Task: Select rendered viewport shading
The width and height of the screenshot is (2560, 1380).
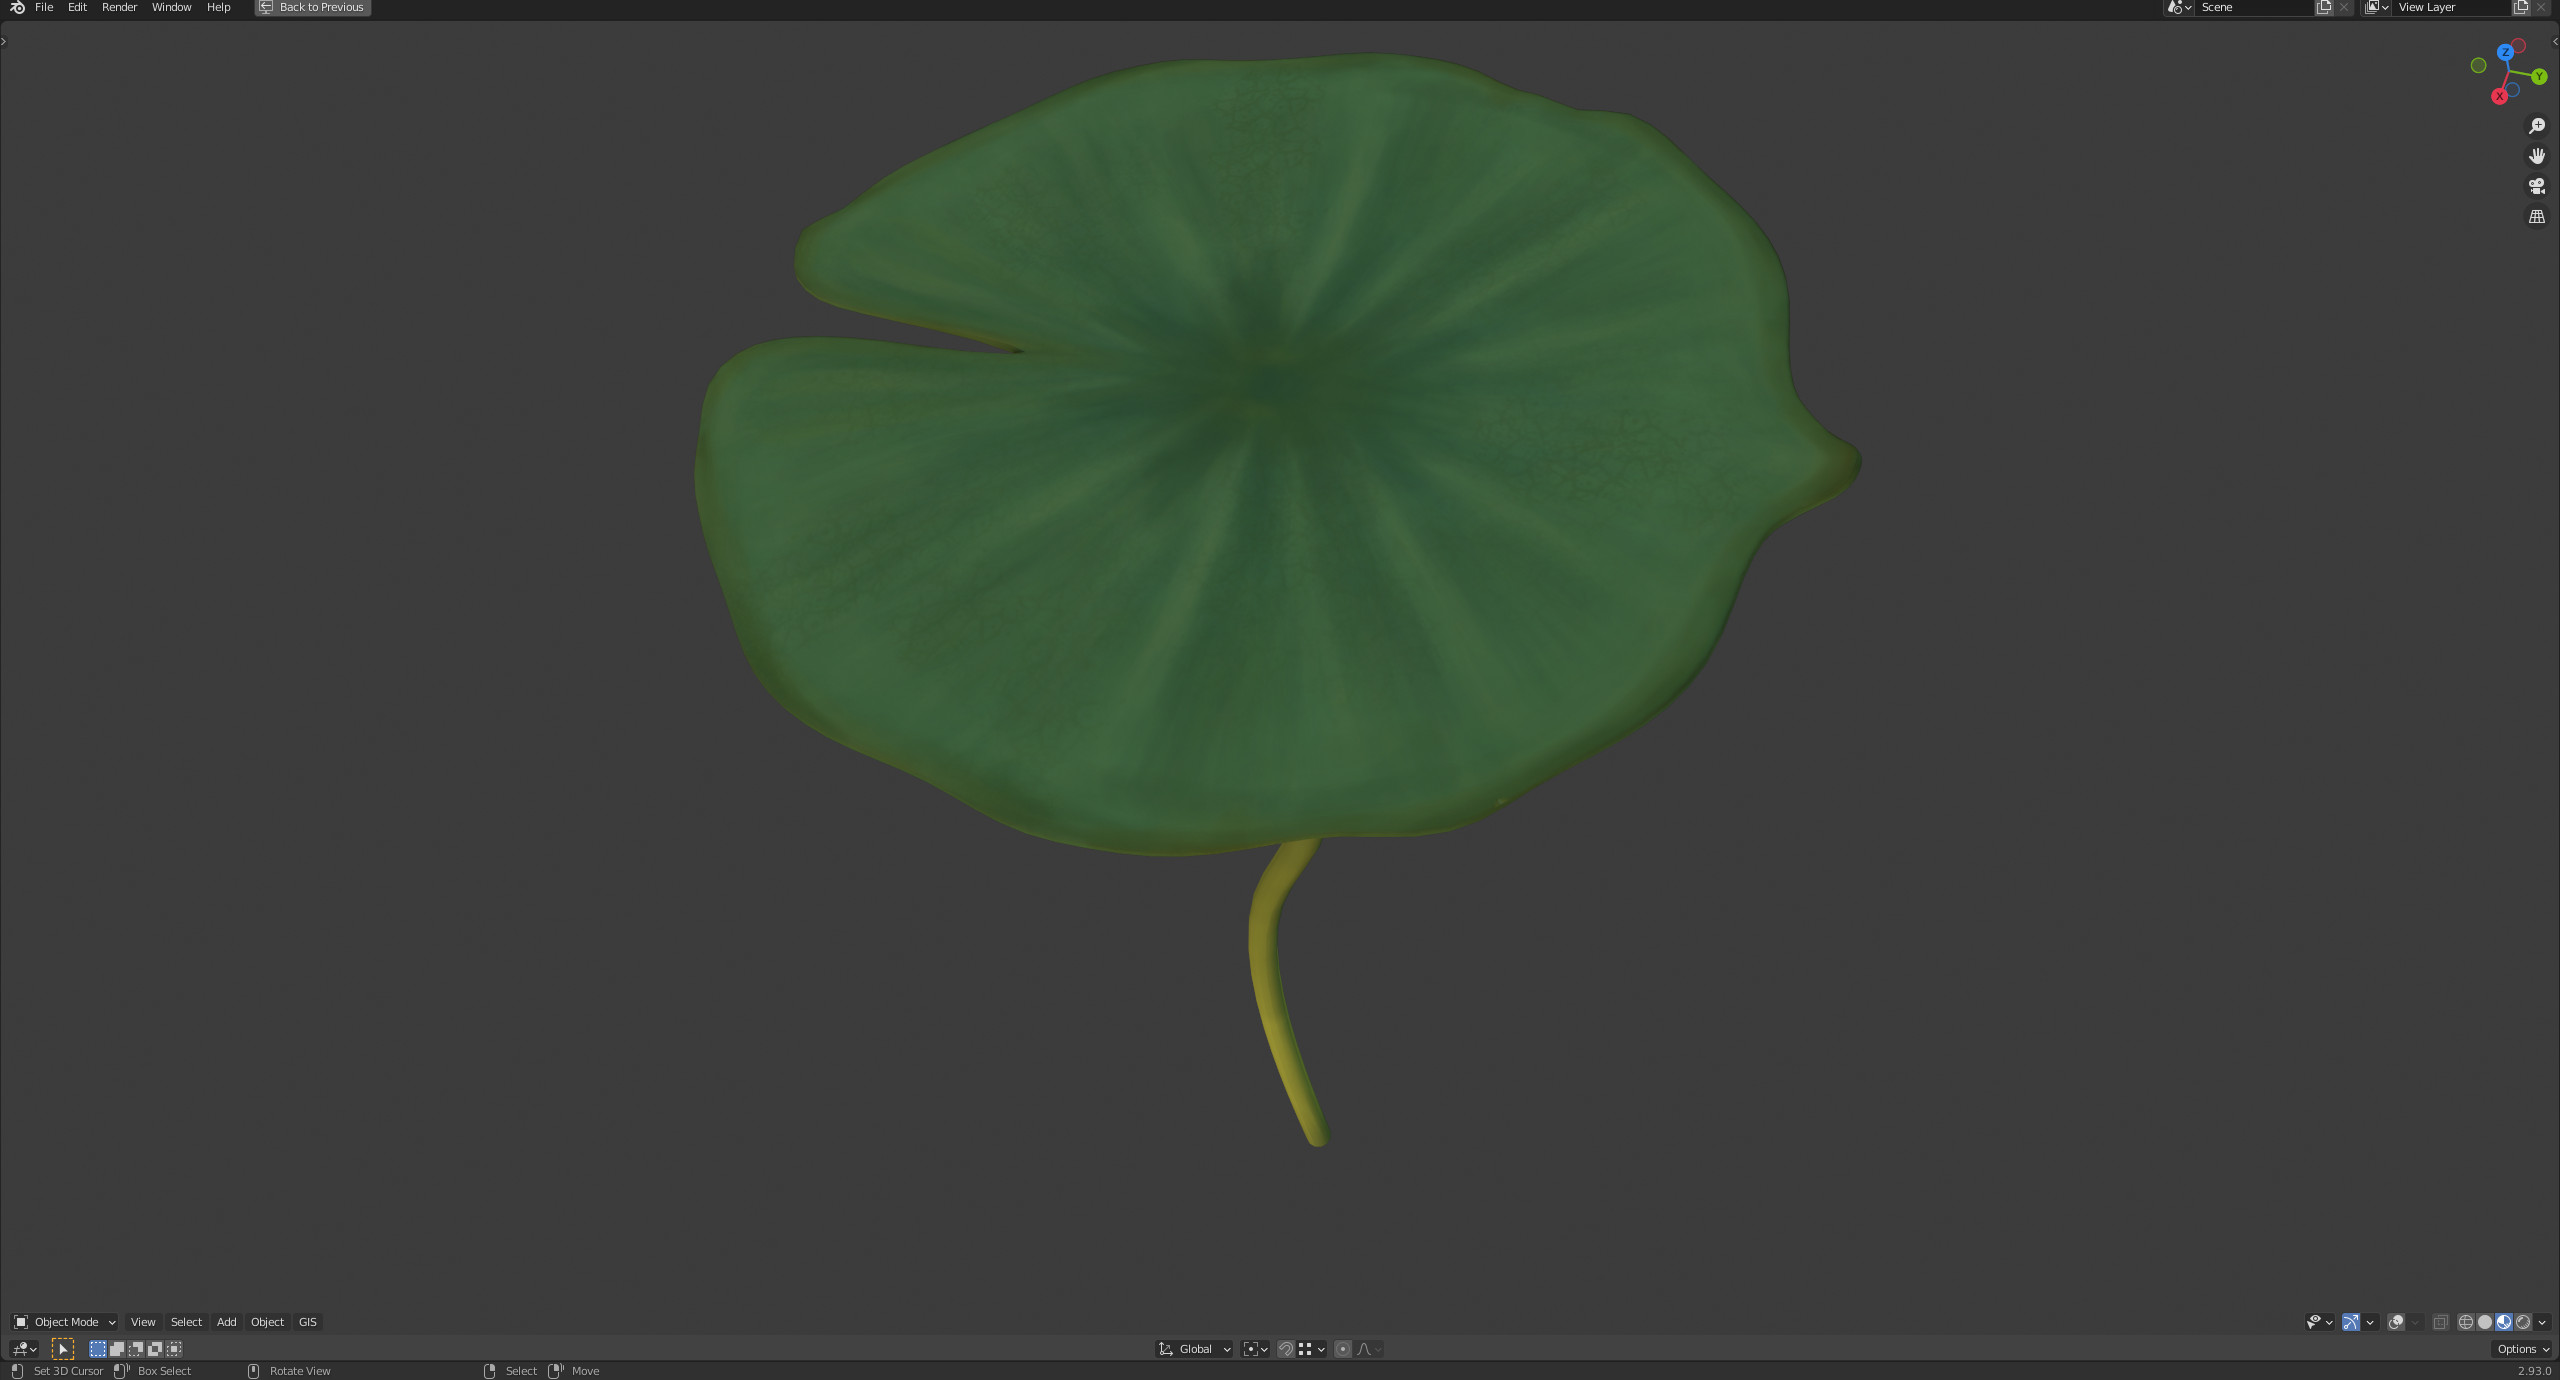Action: click(2523, 1322)
